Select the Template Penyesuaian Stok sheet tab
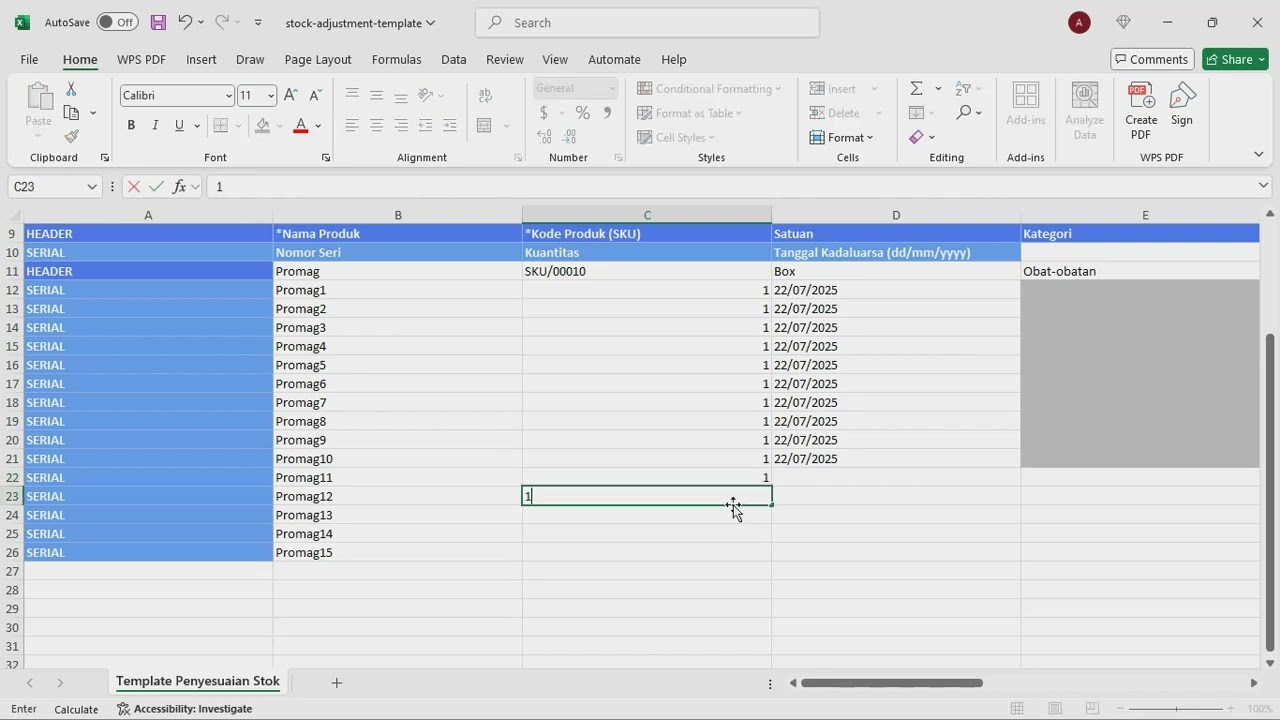 (x=198, y=682)
